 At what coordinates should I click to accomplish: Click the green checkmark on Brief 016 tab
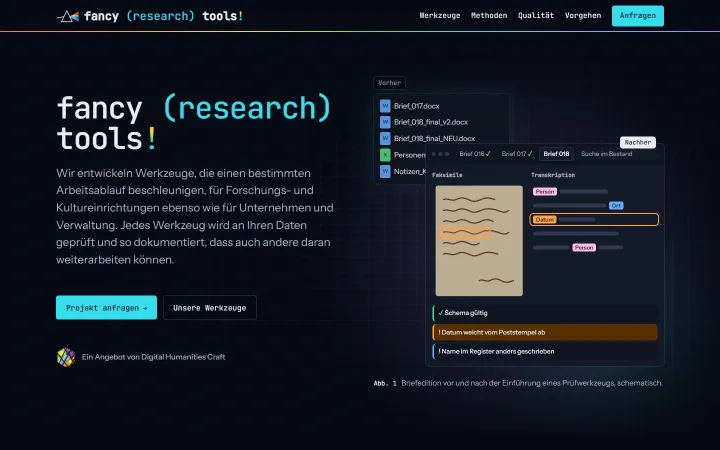(x=488, y=154)
